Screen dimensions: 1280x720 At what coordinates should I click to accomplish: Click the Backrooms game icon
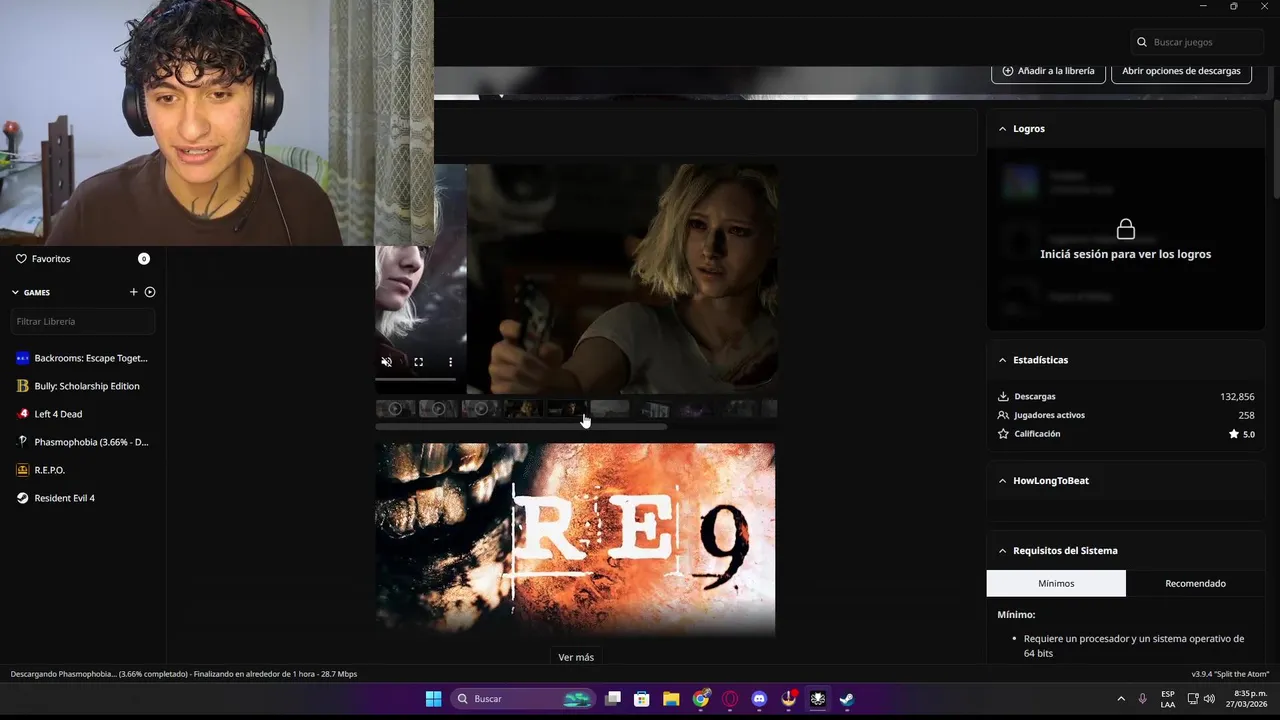(23, 358)
